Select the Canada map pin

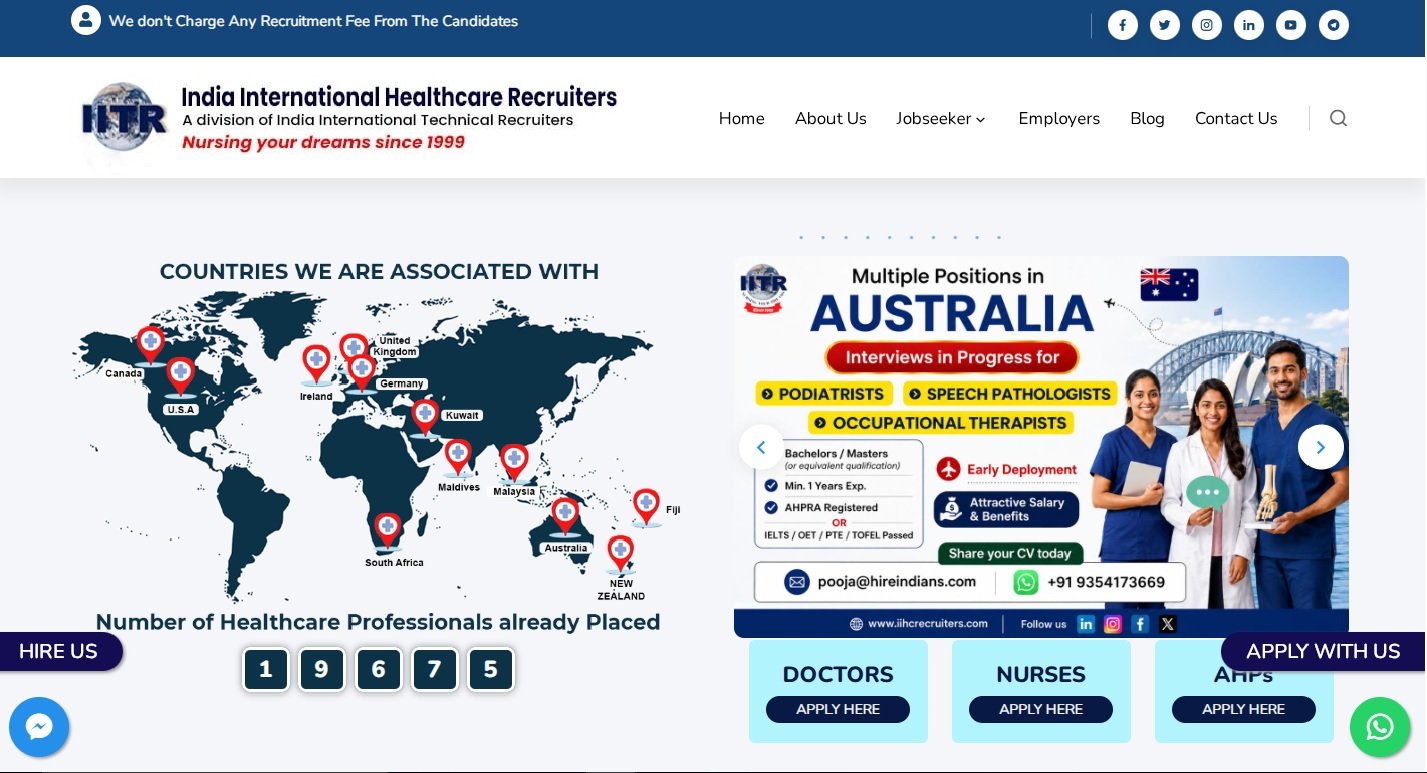[150, 344]
